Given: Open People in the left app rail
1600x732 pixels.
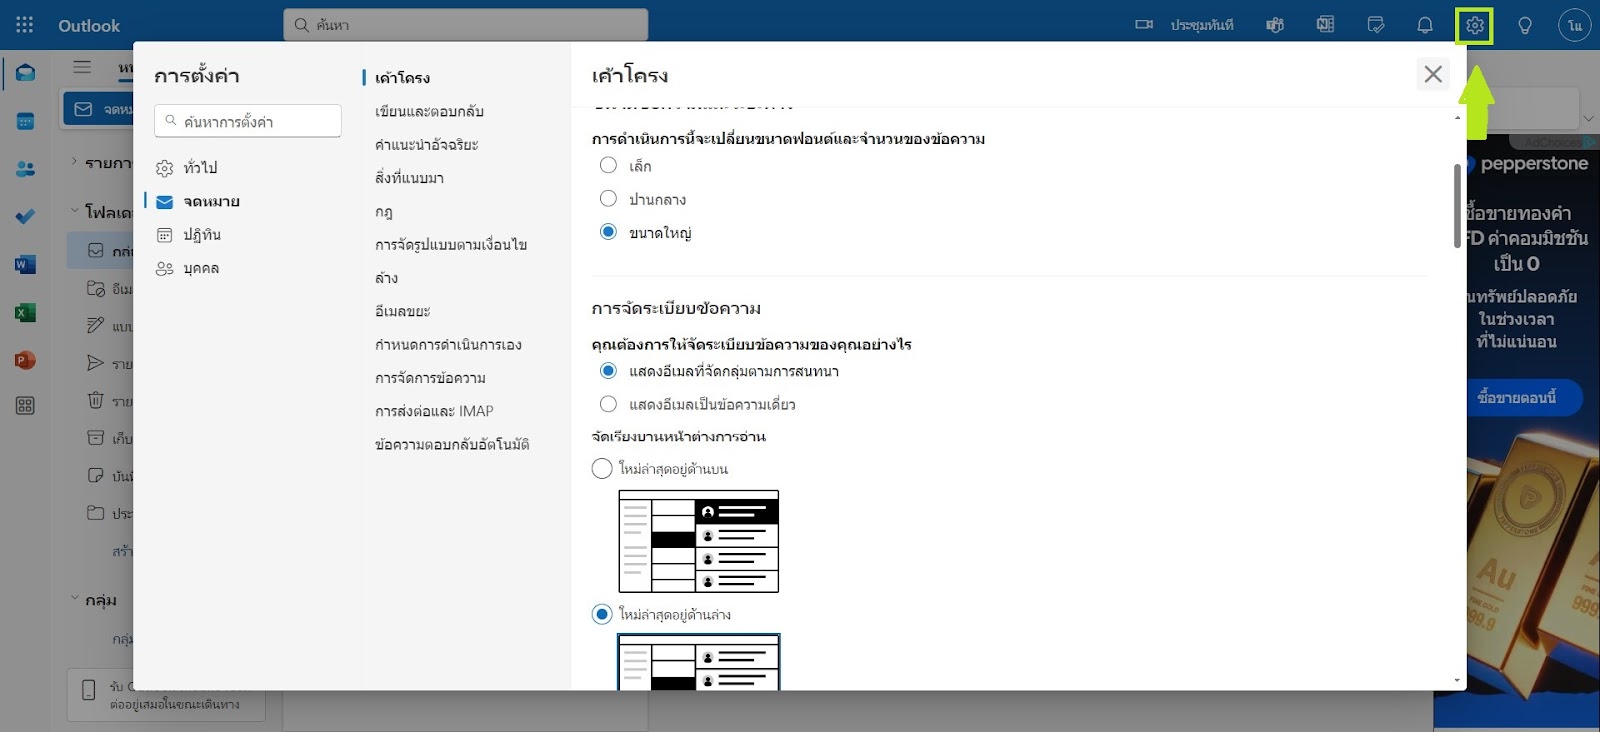Looking at the screenshot, I should (x=25, y=169).
